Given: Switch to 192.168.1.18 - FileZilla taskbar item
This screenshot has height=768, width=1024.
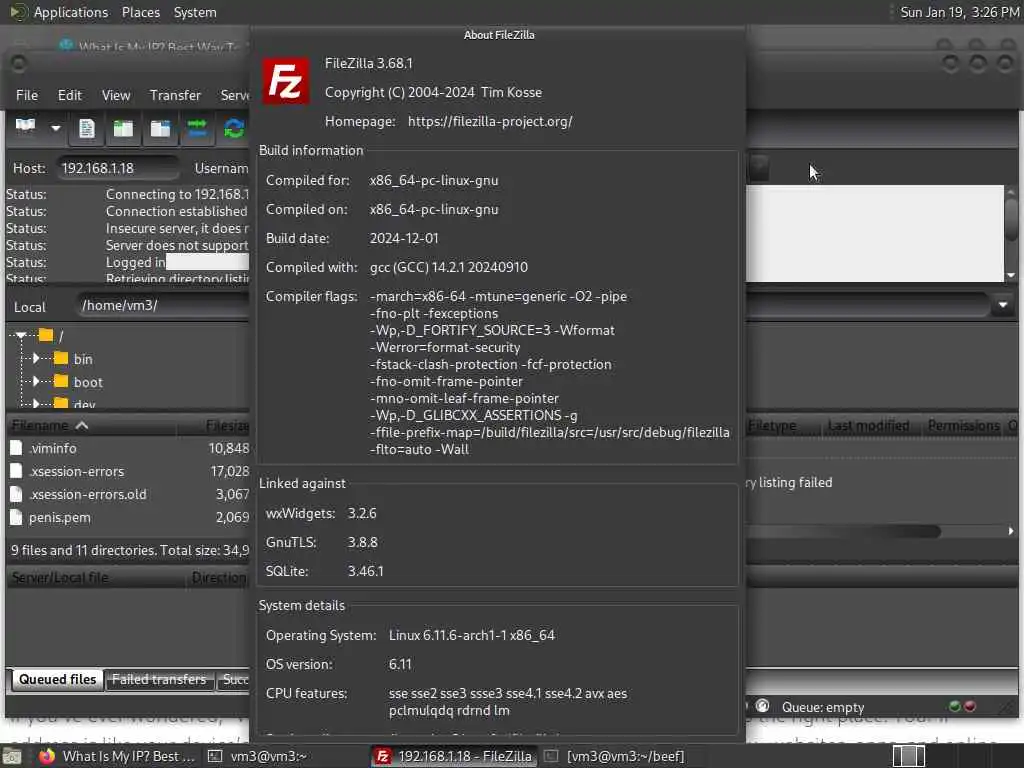Looking at the screenshot, I should coord(455,756).
